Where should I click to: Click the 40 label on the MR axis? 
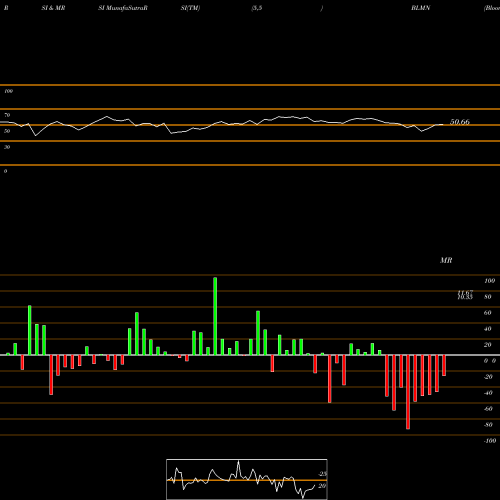488,329
